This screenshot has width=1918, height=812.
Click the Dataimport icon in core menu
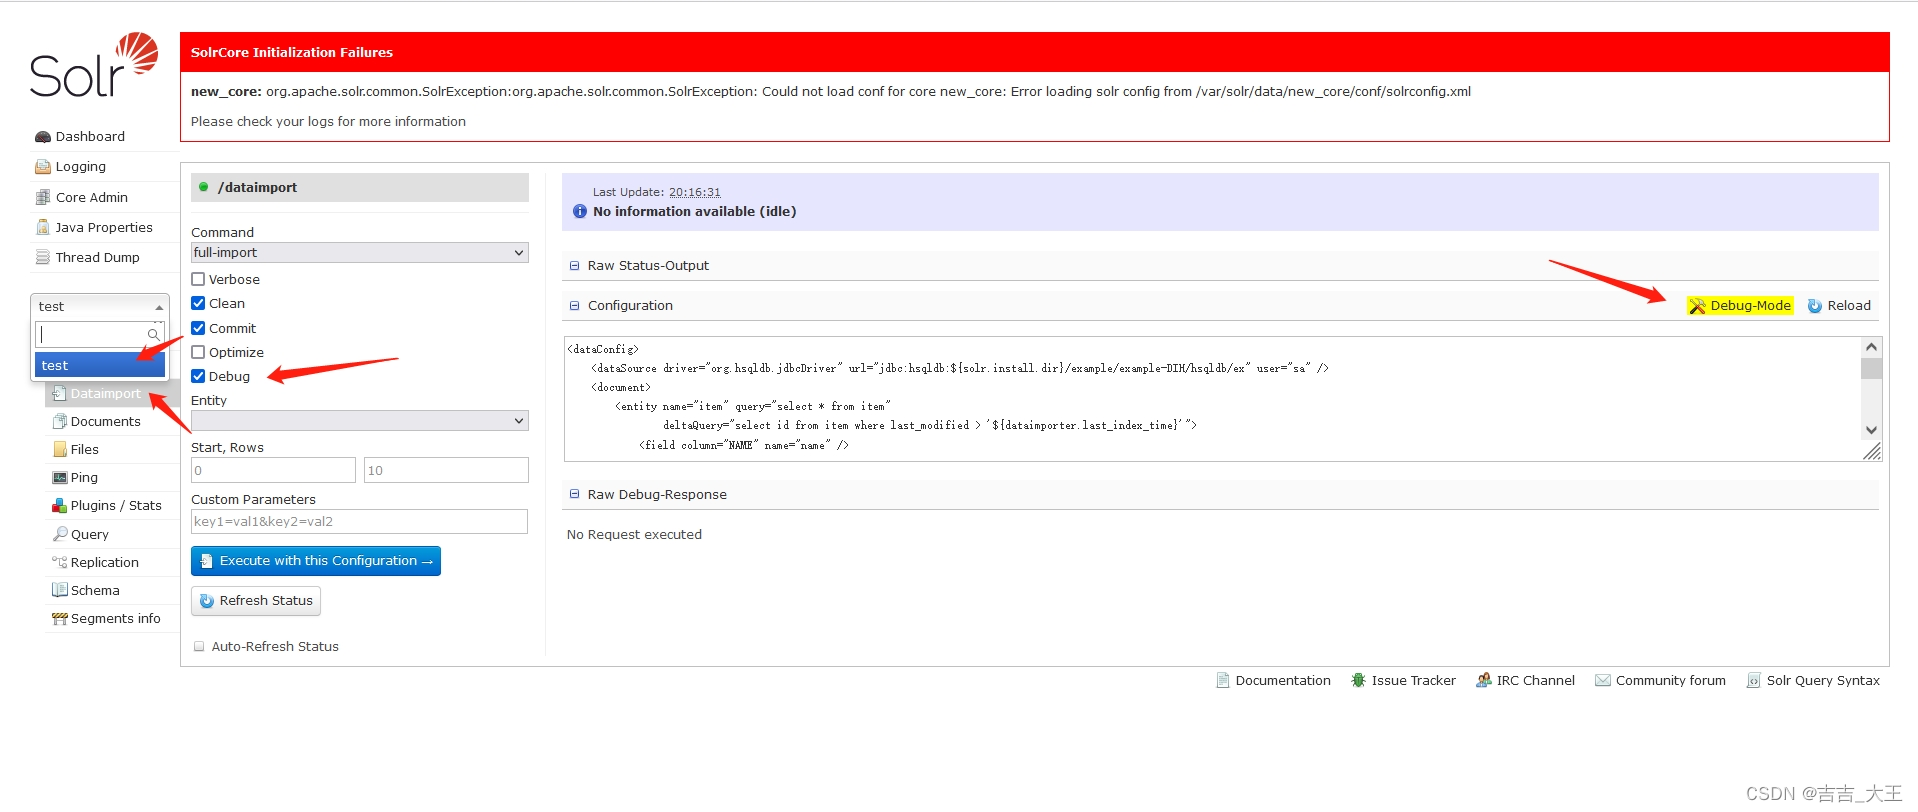point(59,394)
